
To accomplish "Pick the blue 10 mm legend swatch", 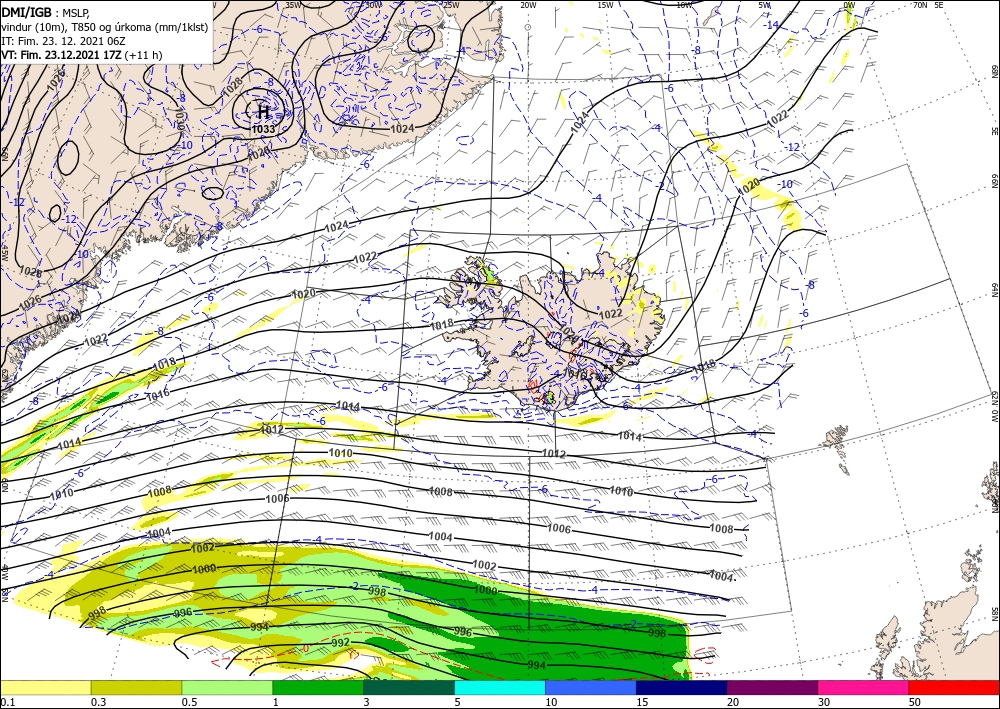I will 591,687.
